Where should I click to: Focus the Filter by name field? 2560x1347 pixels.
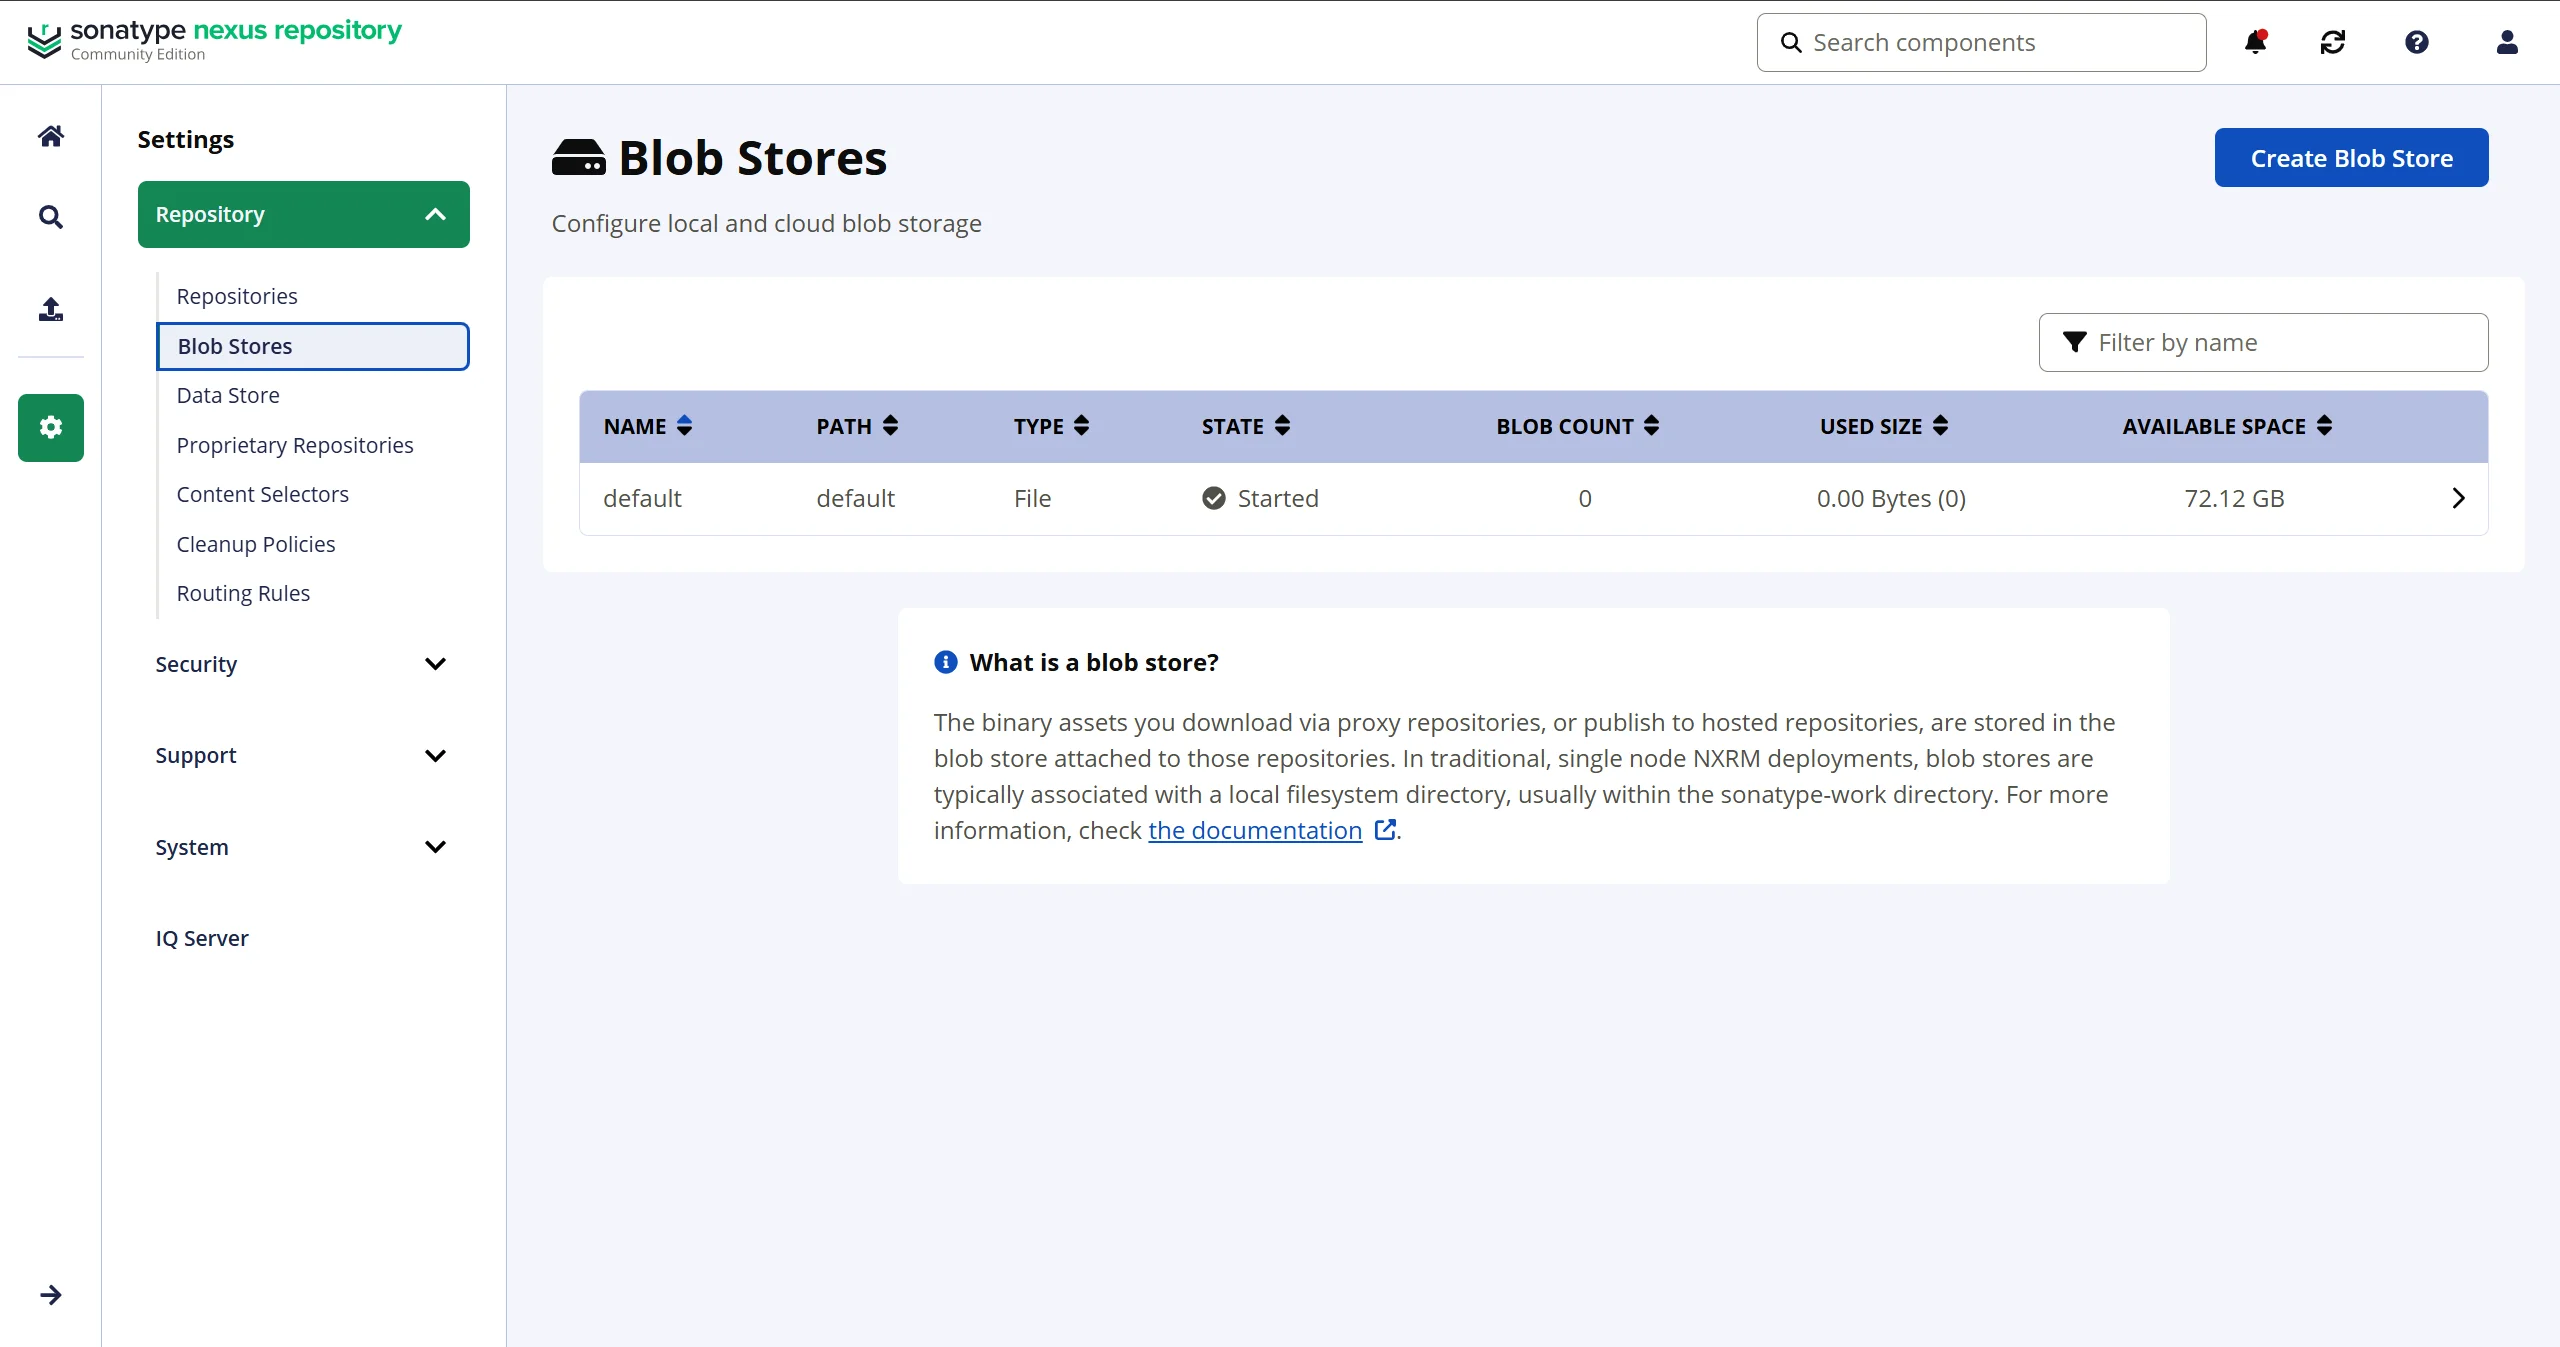coord(2264,342)
